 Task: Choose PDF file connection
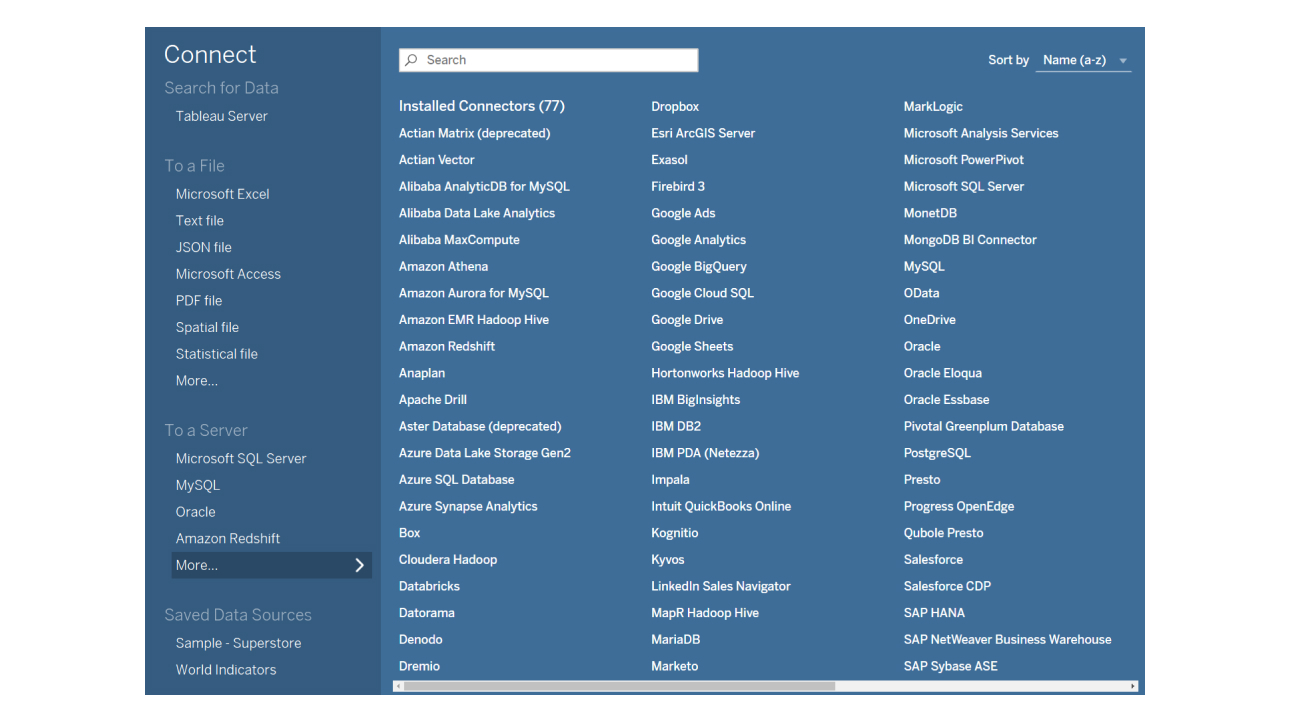point(199,301)
